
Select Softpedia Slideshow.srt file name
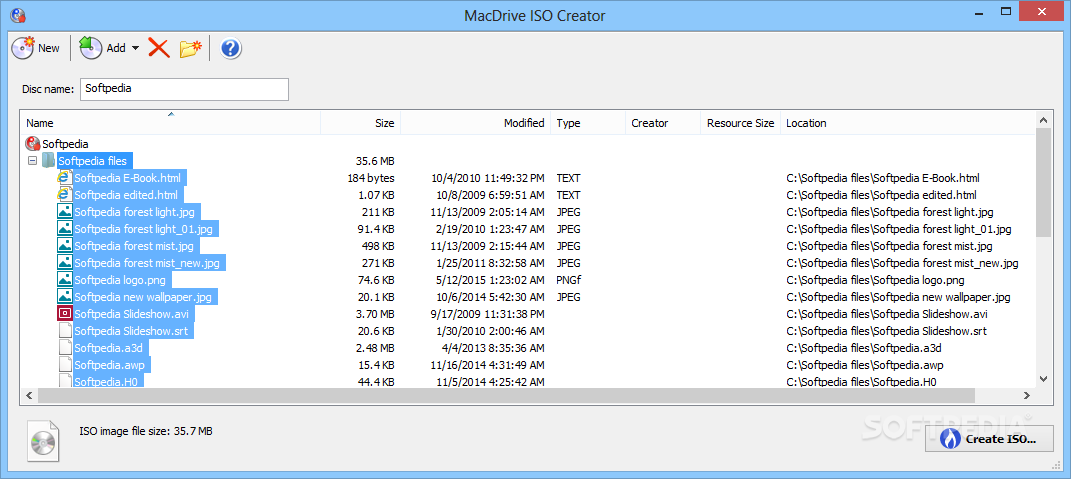coord(130,331)
